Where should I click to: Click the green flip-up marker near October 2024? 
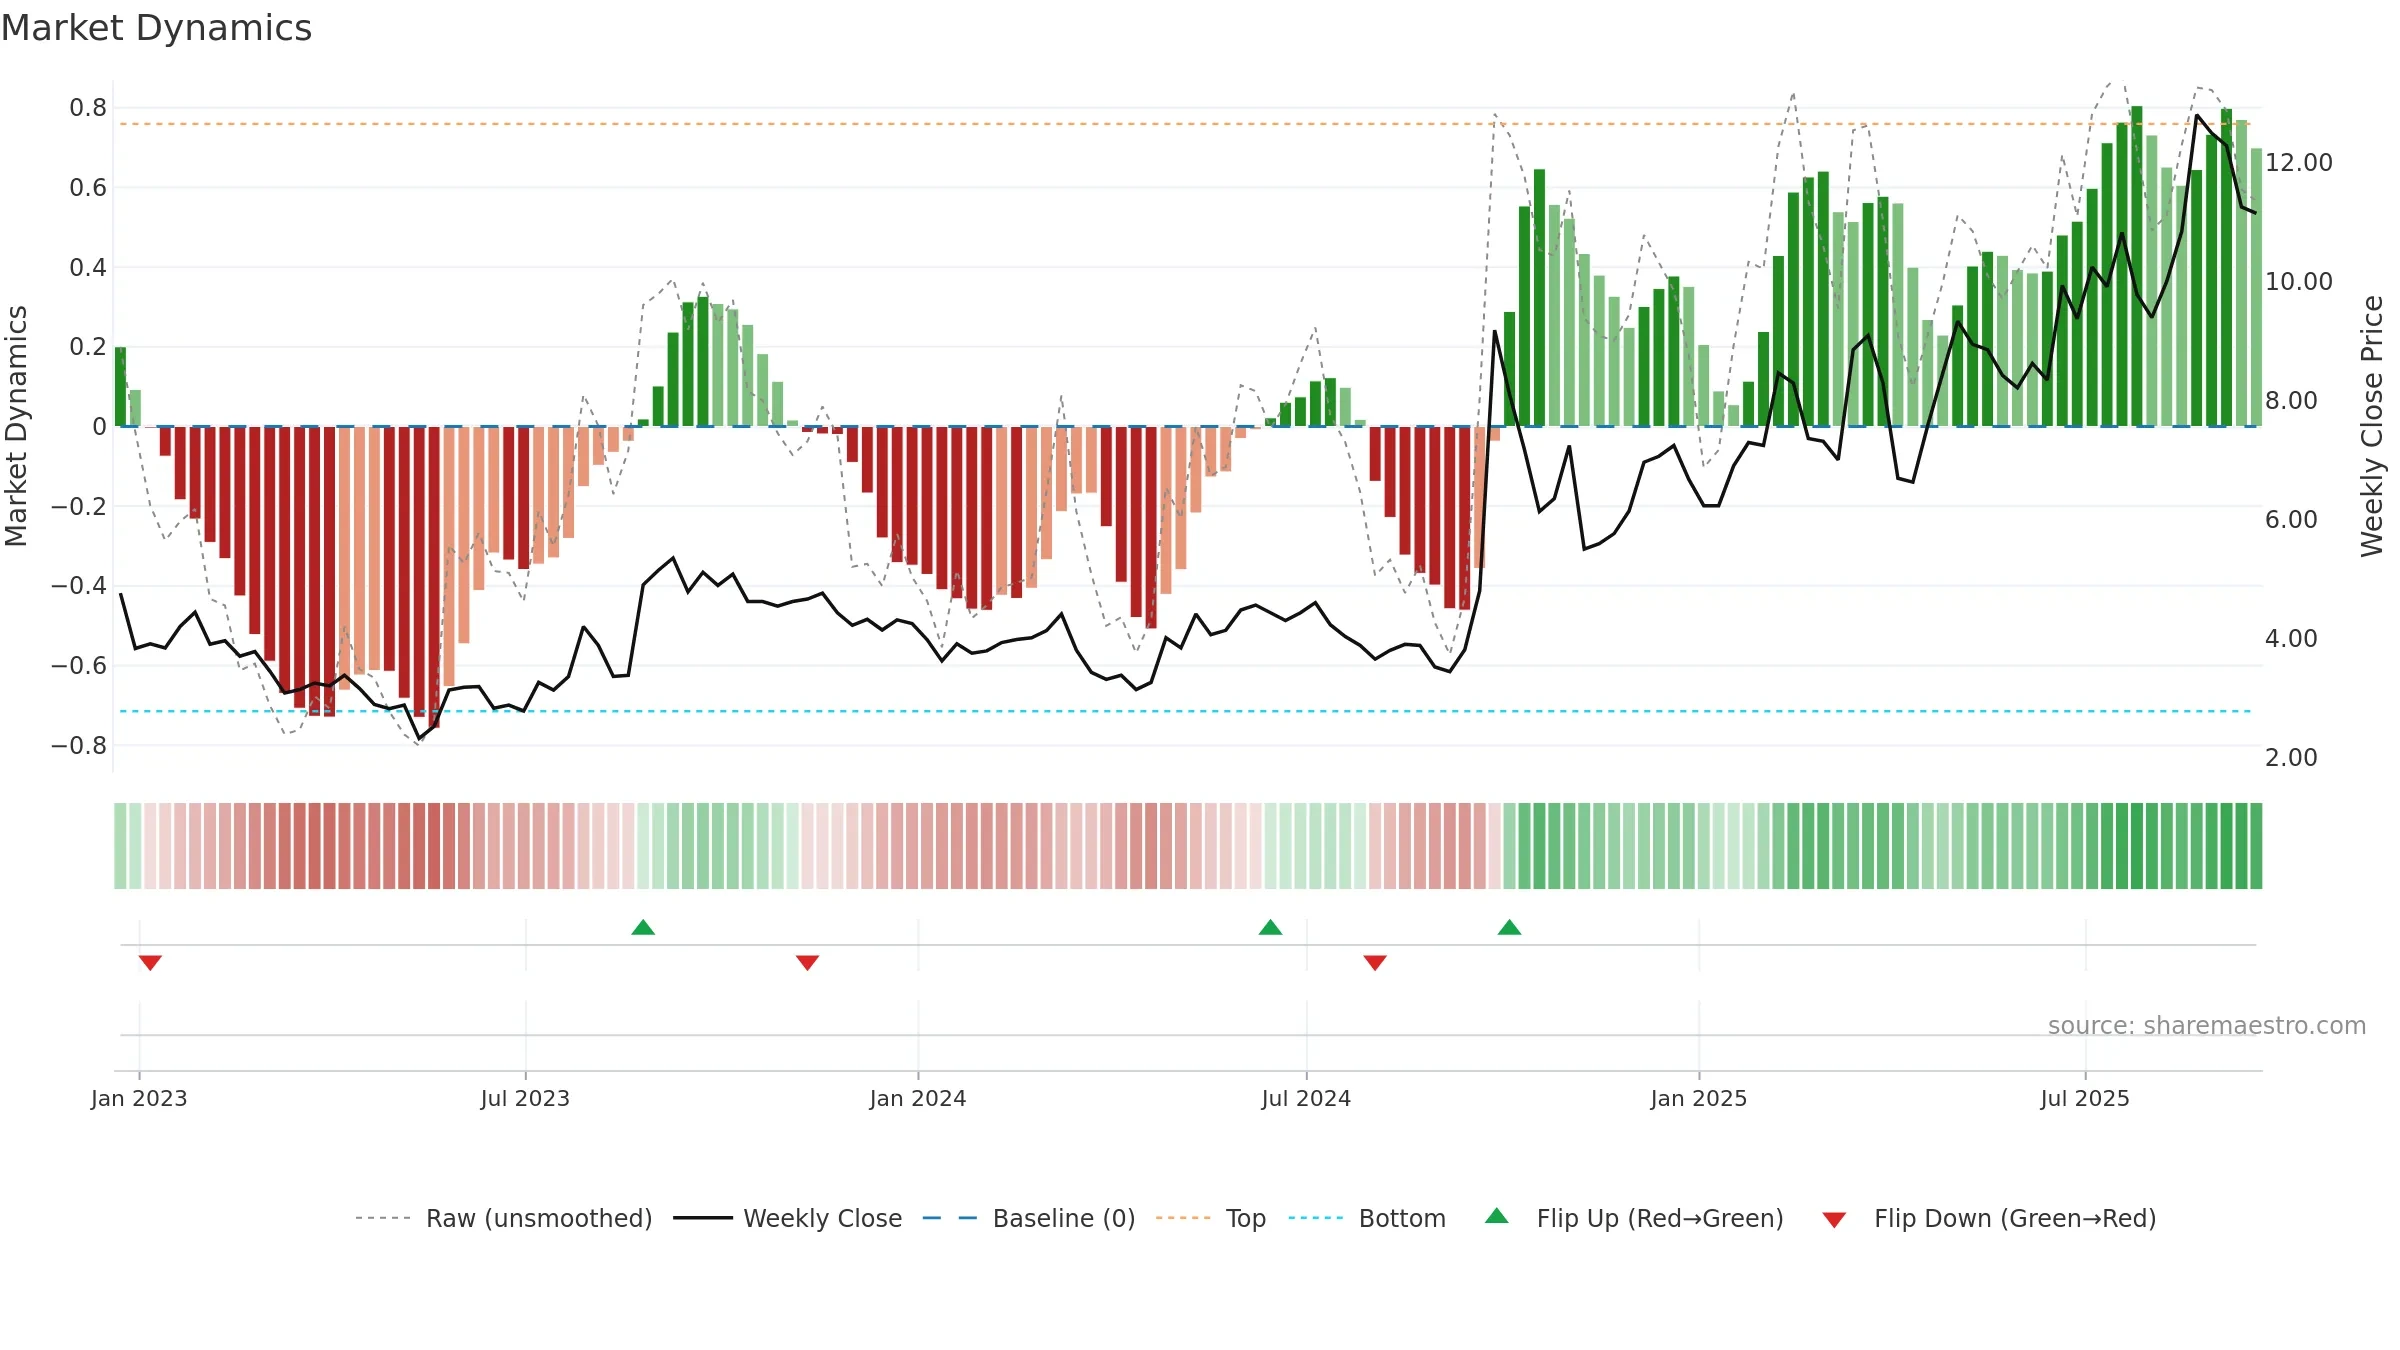tap(1510, 927)
